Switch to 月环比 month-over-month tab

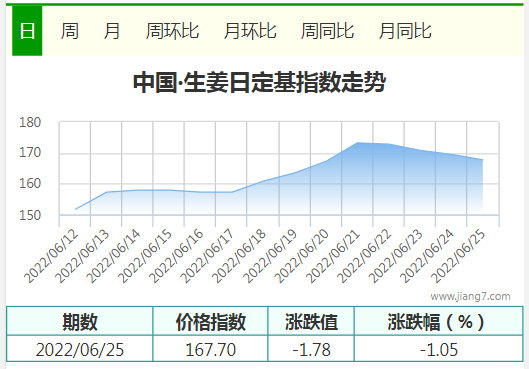(x=250, y=31)
